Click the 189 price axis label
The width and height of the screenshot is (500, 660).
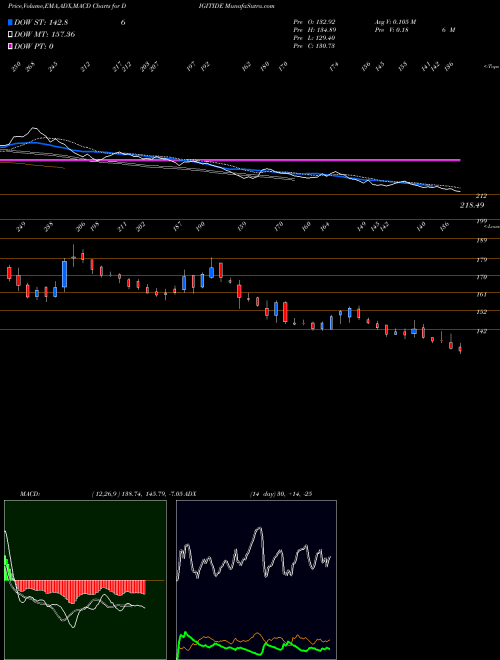pos(481,240)
